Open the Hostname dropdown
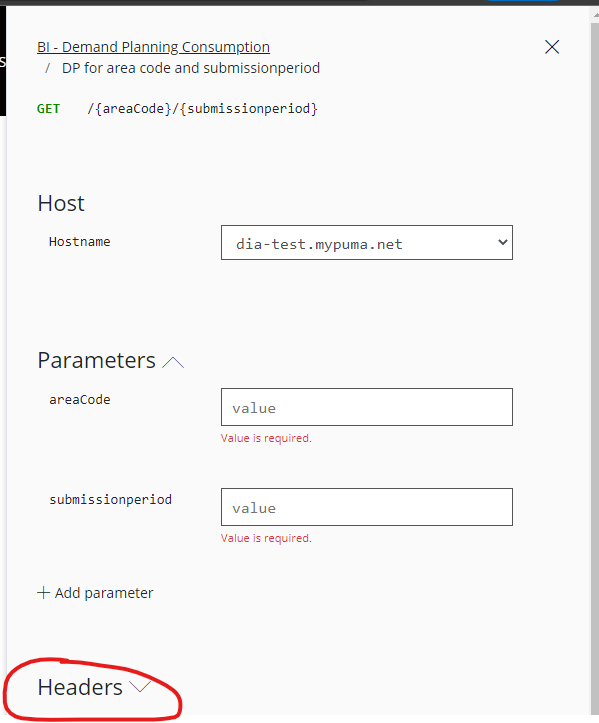The height and width of the screenshot is (723, 599). [367, 243]
